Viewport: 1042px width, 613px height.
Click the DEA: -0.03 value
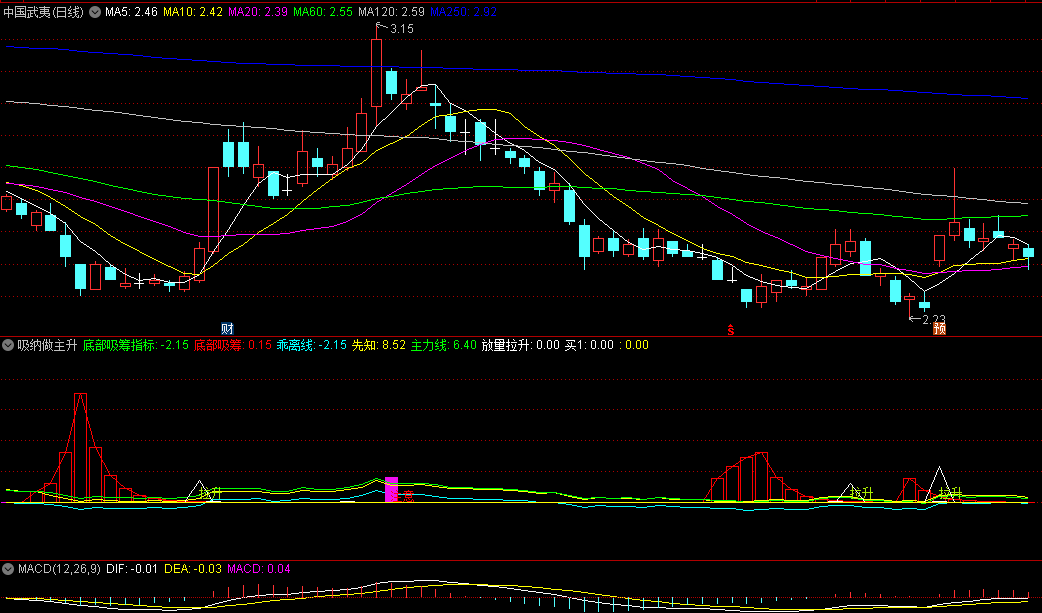(x=193, y=569)
